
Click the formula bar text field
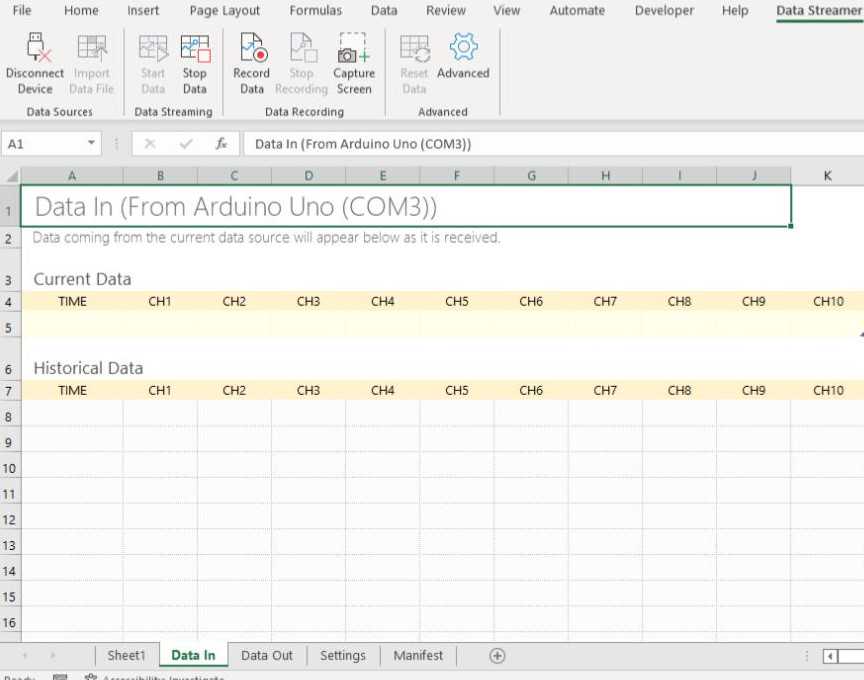554,144
